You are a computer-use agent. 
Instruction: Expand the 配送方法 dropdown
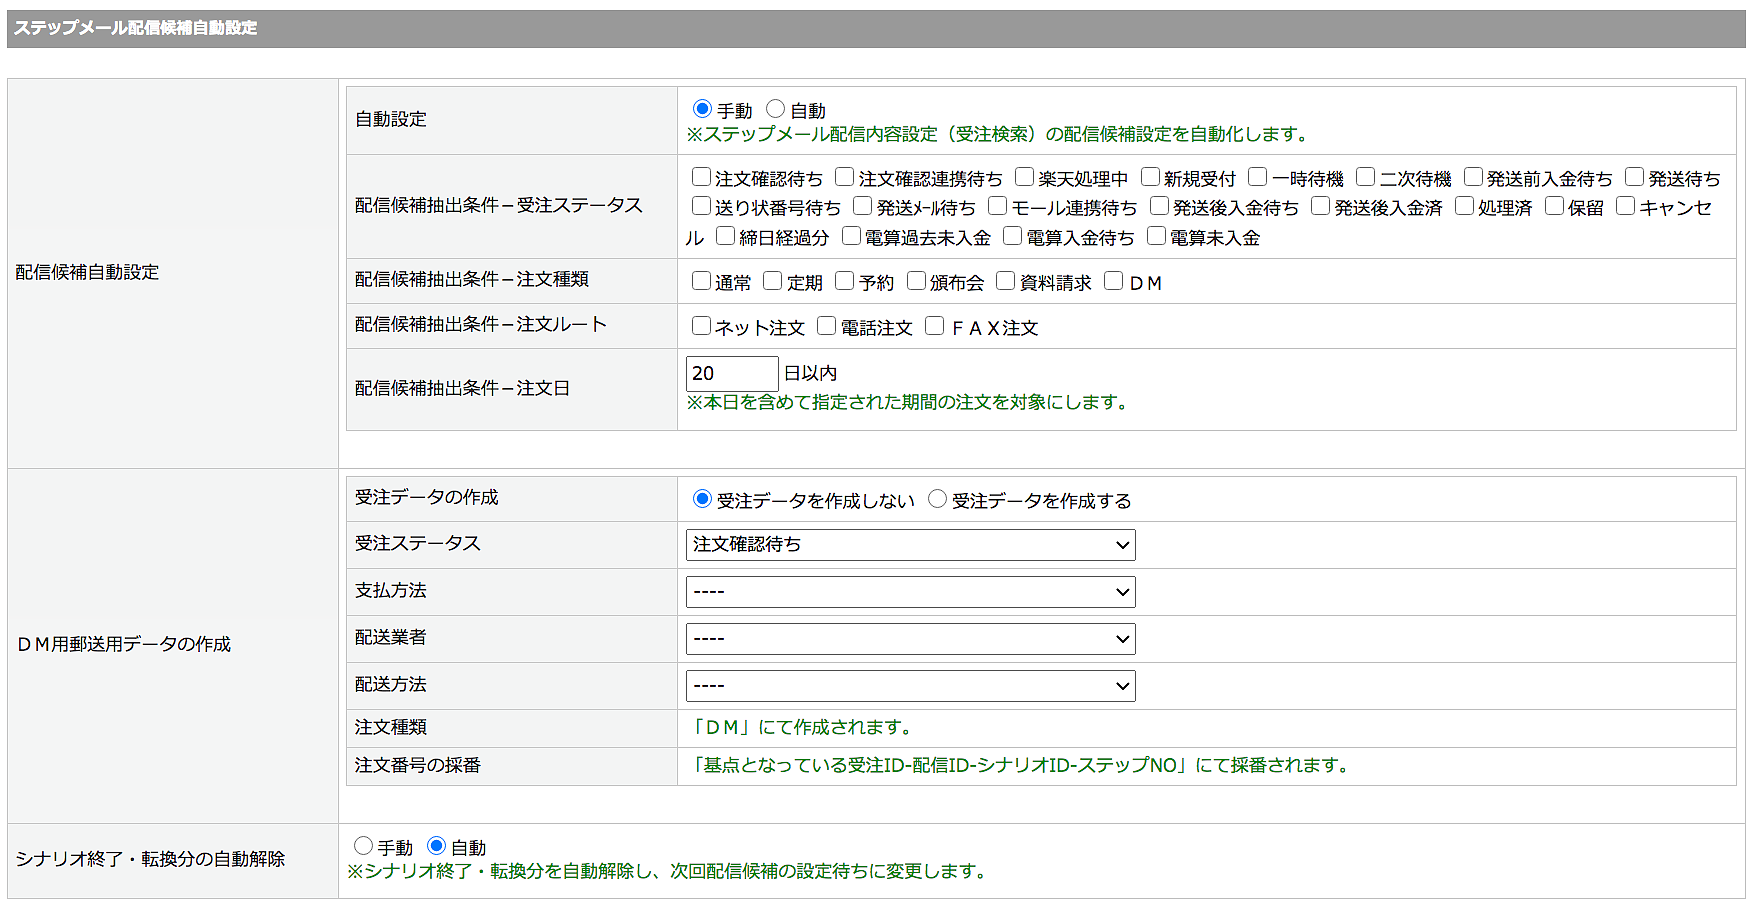(910, 686)
